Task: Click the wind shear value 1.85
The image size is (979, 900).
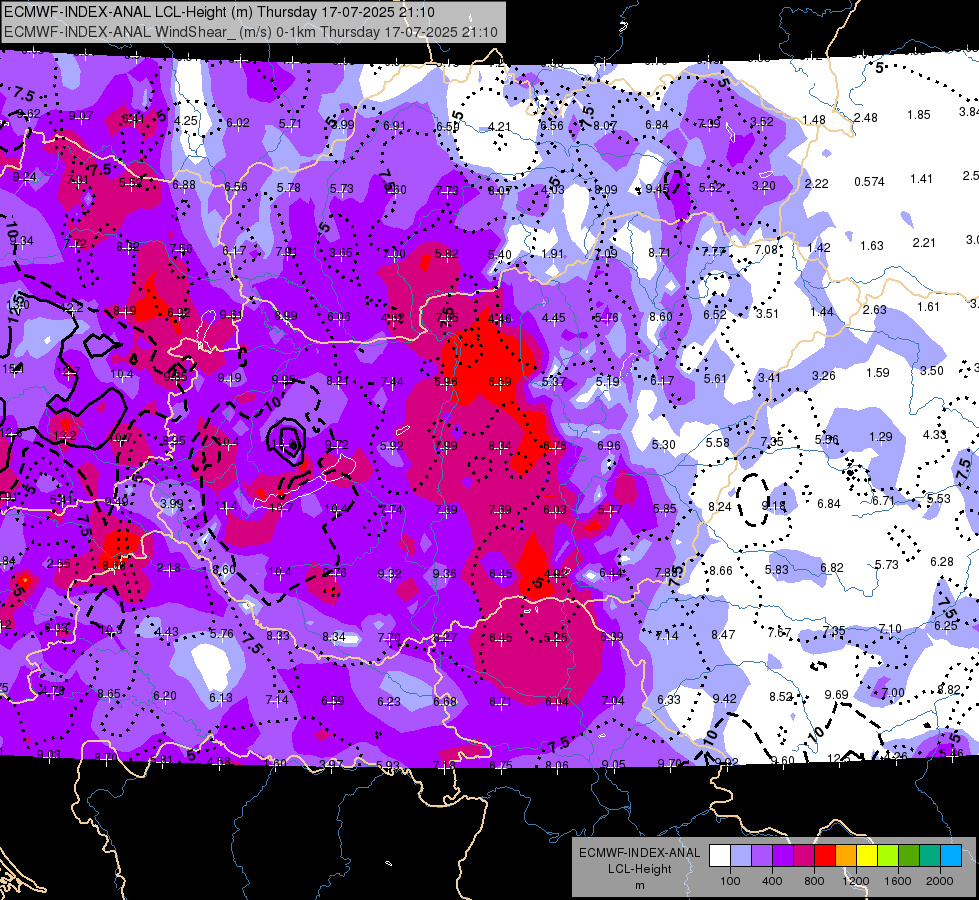Action: [919, 115]
